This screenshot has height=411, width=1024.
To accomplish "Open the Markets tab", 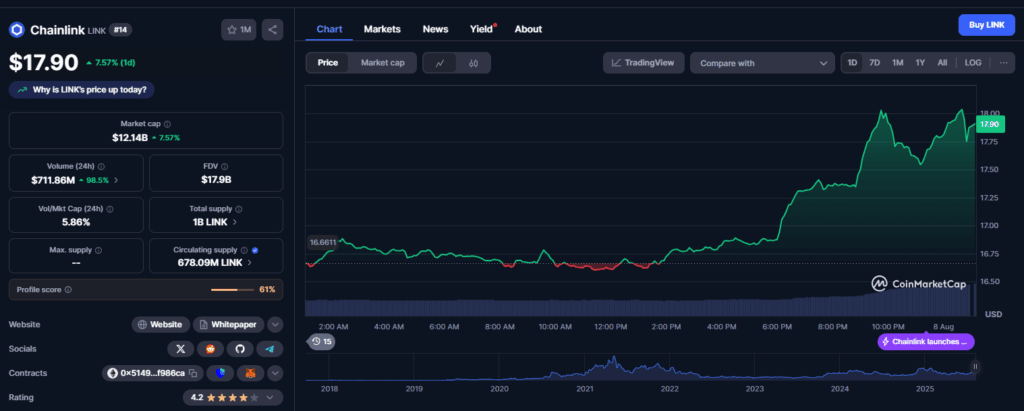I will 382,29.
